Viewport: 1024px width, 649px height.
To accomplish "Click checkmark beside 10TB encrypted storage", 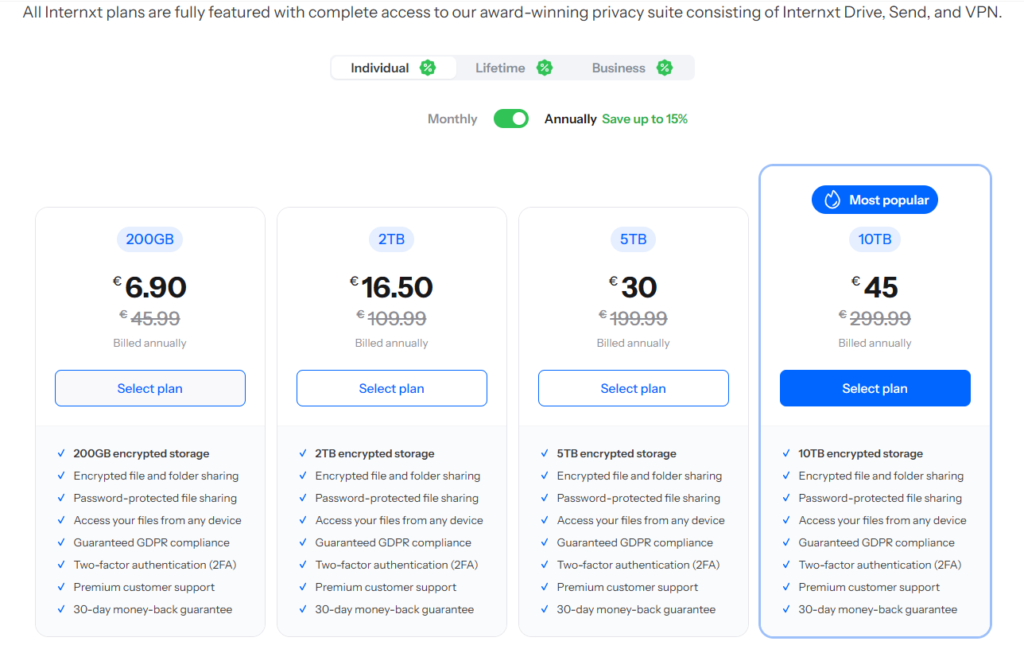I will tap(786, 453).
